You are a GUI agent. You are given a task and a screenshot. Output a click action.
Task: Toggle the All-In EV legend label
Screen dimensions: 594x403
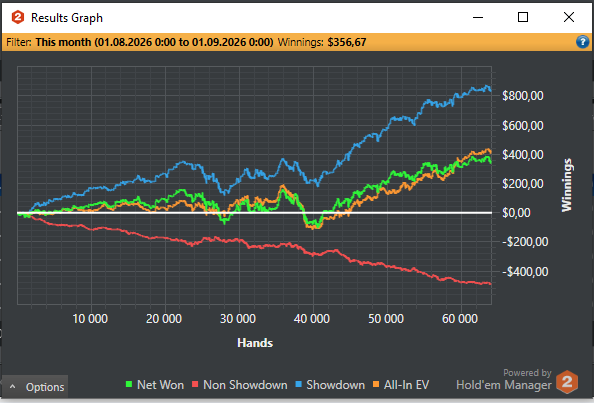406,385
